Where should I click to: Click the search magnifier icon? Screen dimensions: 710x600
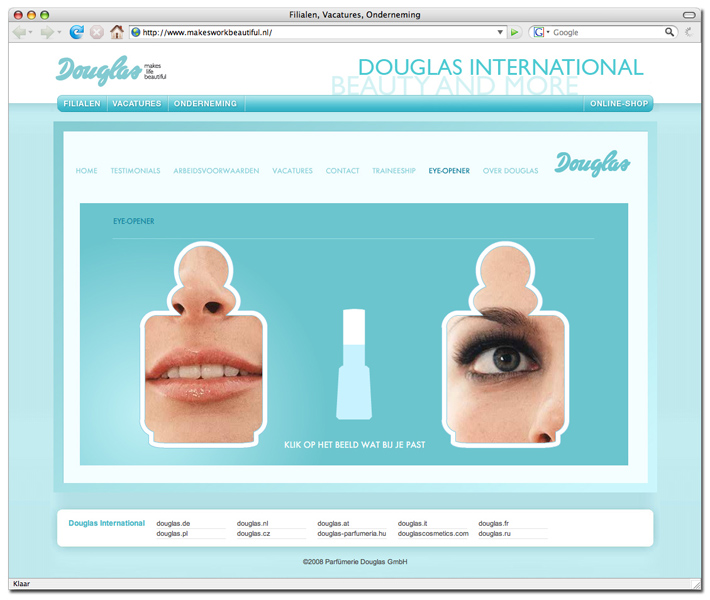(x=669, y=32)
